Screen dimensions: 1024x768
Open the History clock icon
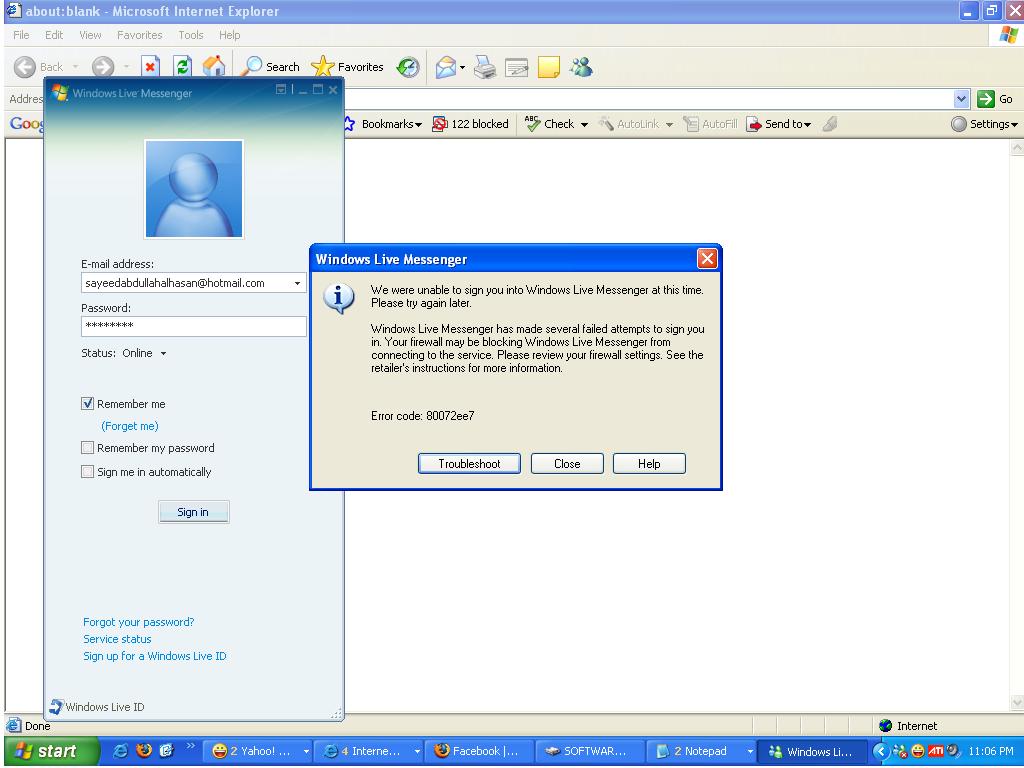coord(408,67)
